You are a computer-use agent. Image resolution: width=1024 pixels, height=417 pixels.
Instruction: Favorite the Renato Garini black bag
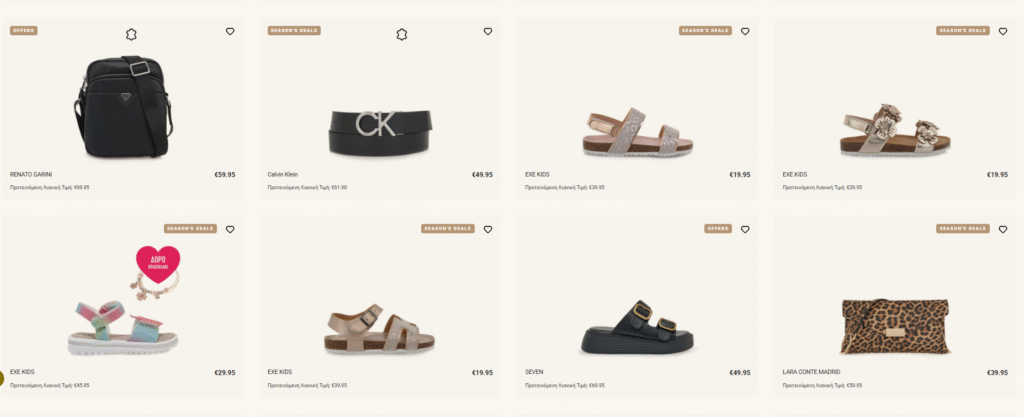tap(230, 31)
